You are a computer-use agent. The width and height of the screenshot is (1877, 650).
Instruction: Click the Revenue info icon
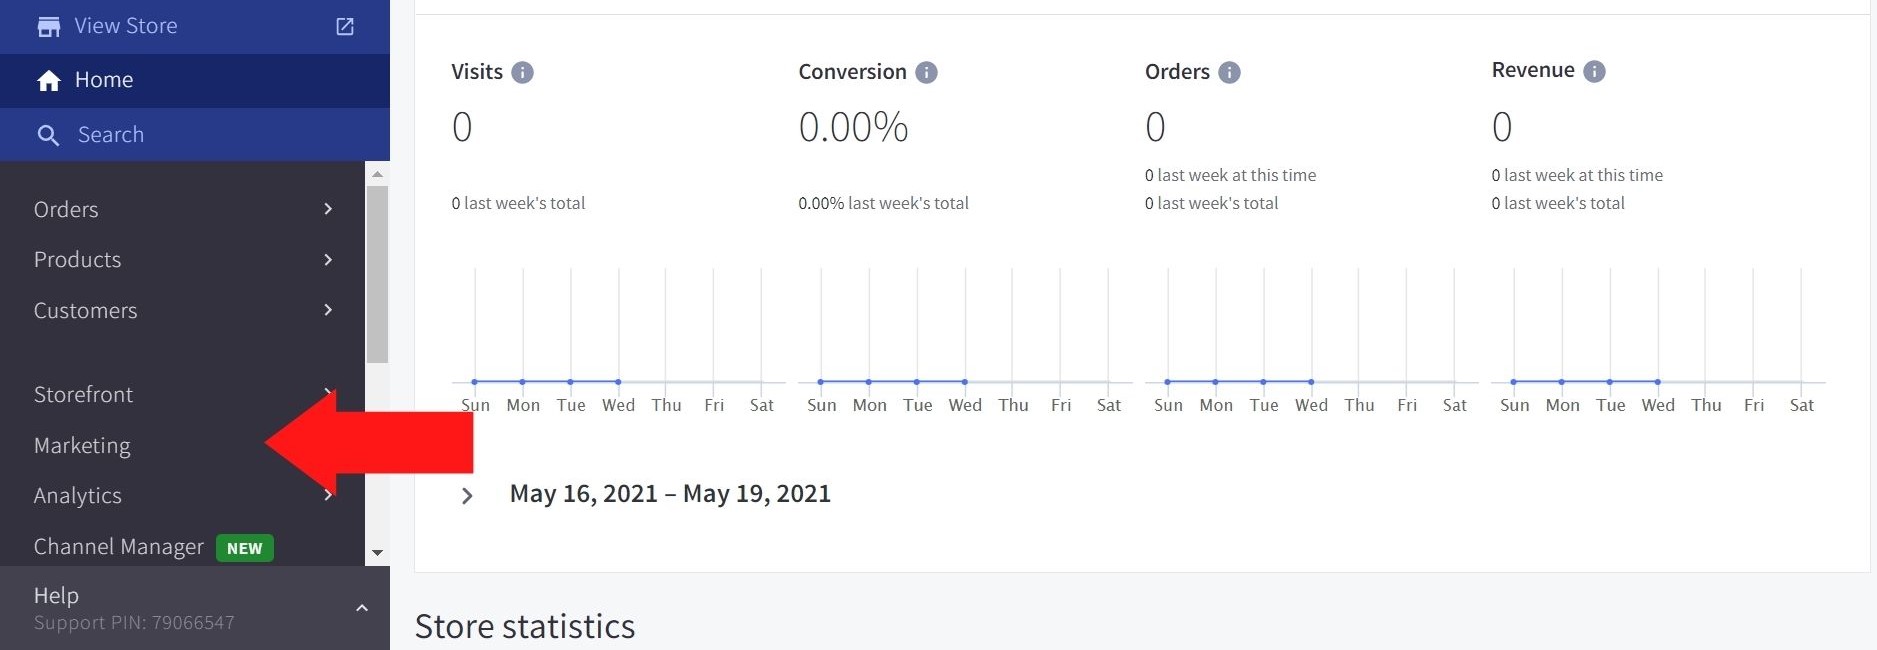click(x=1594, y=71)
